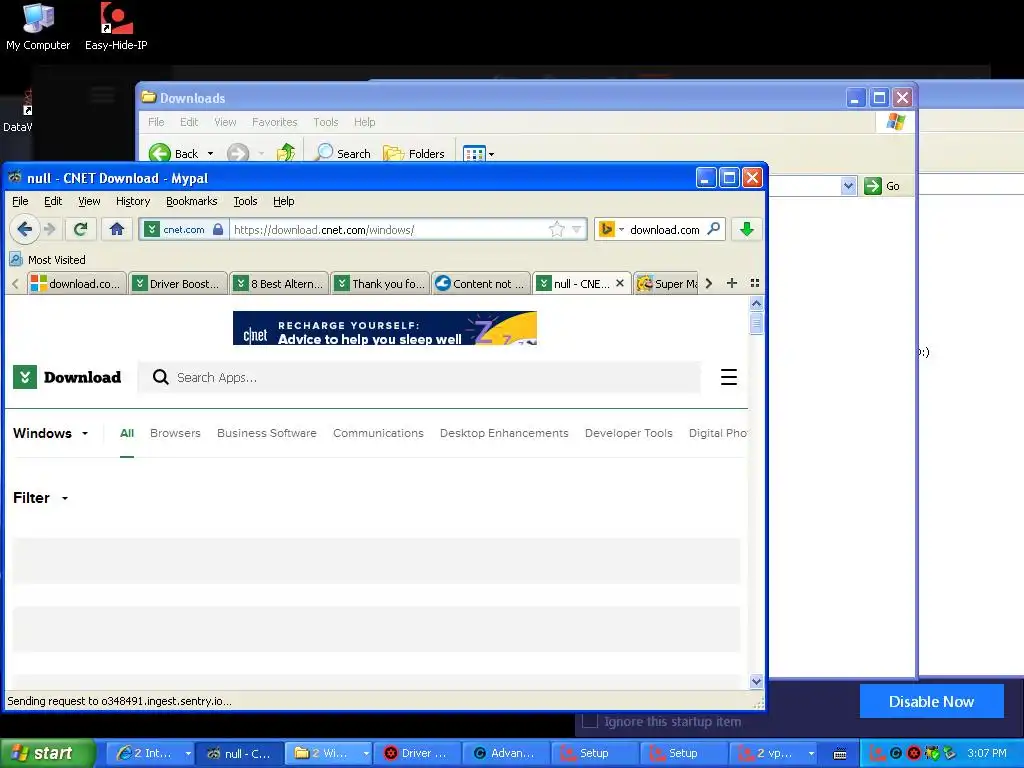Click the Search Apps field
This screenshot has width=1024, height=768.
[x=419, y=377]
